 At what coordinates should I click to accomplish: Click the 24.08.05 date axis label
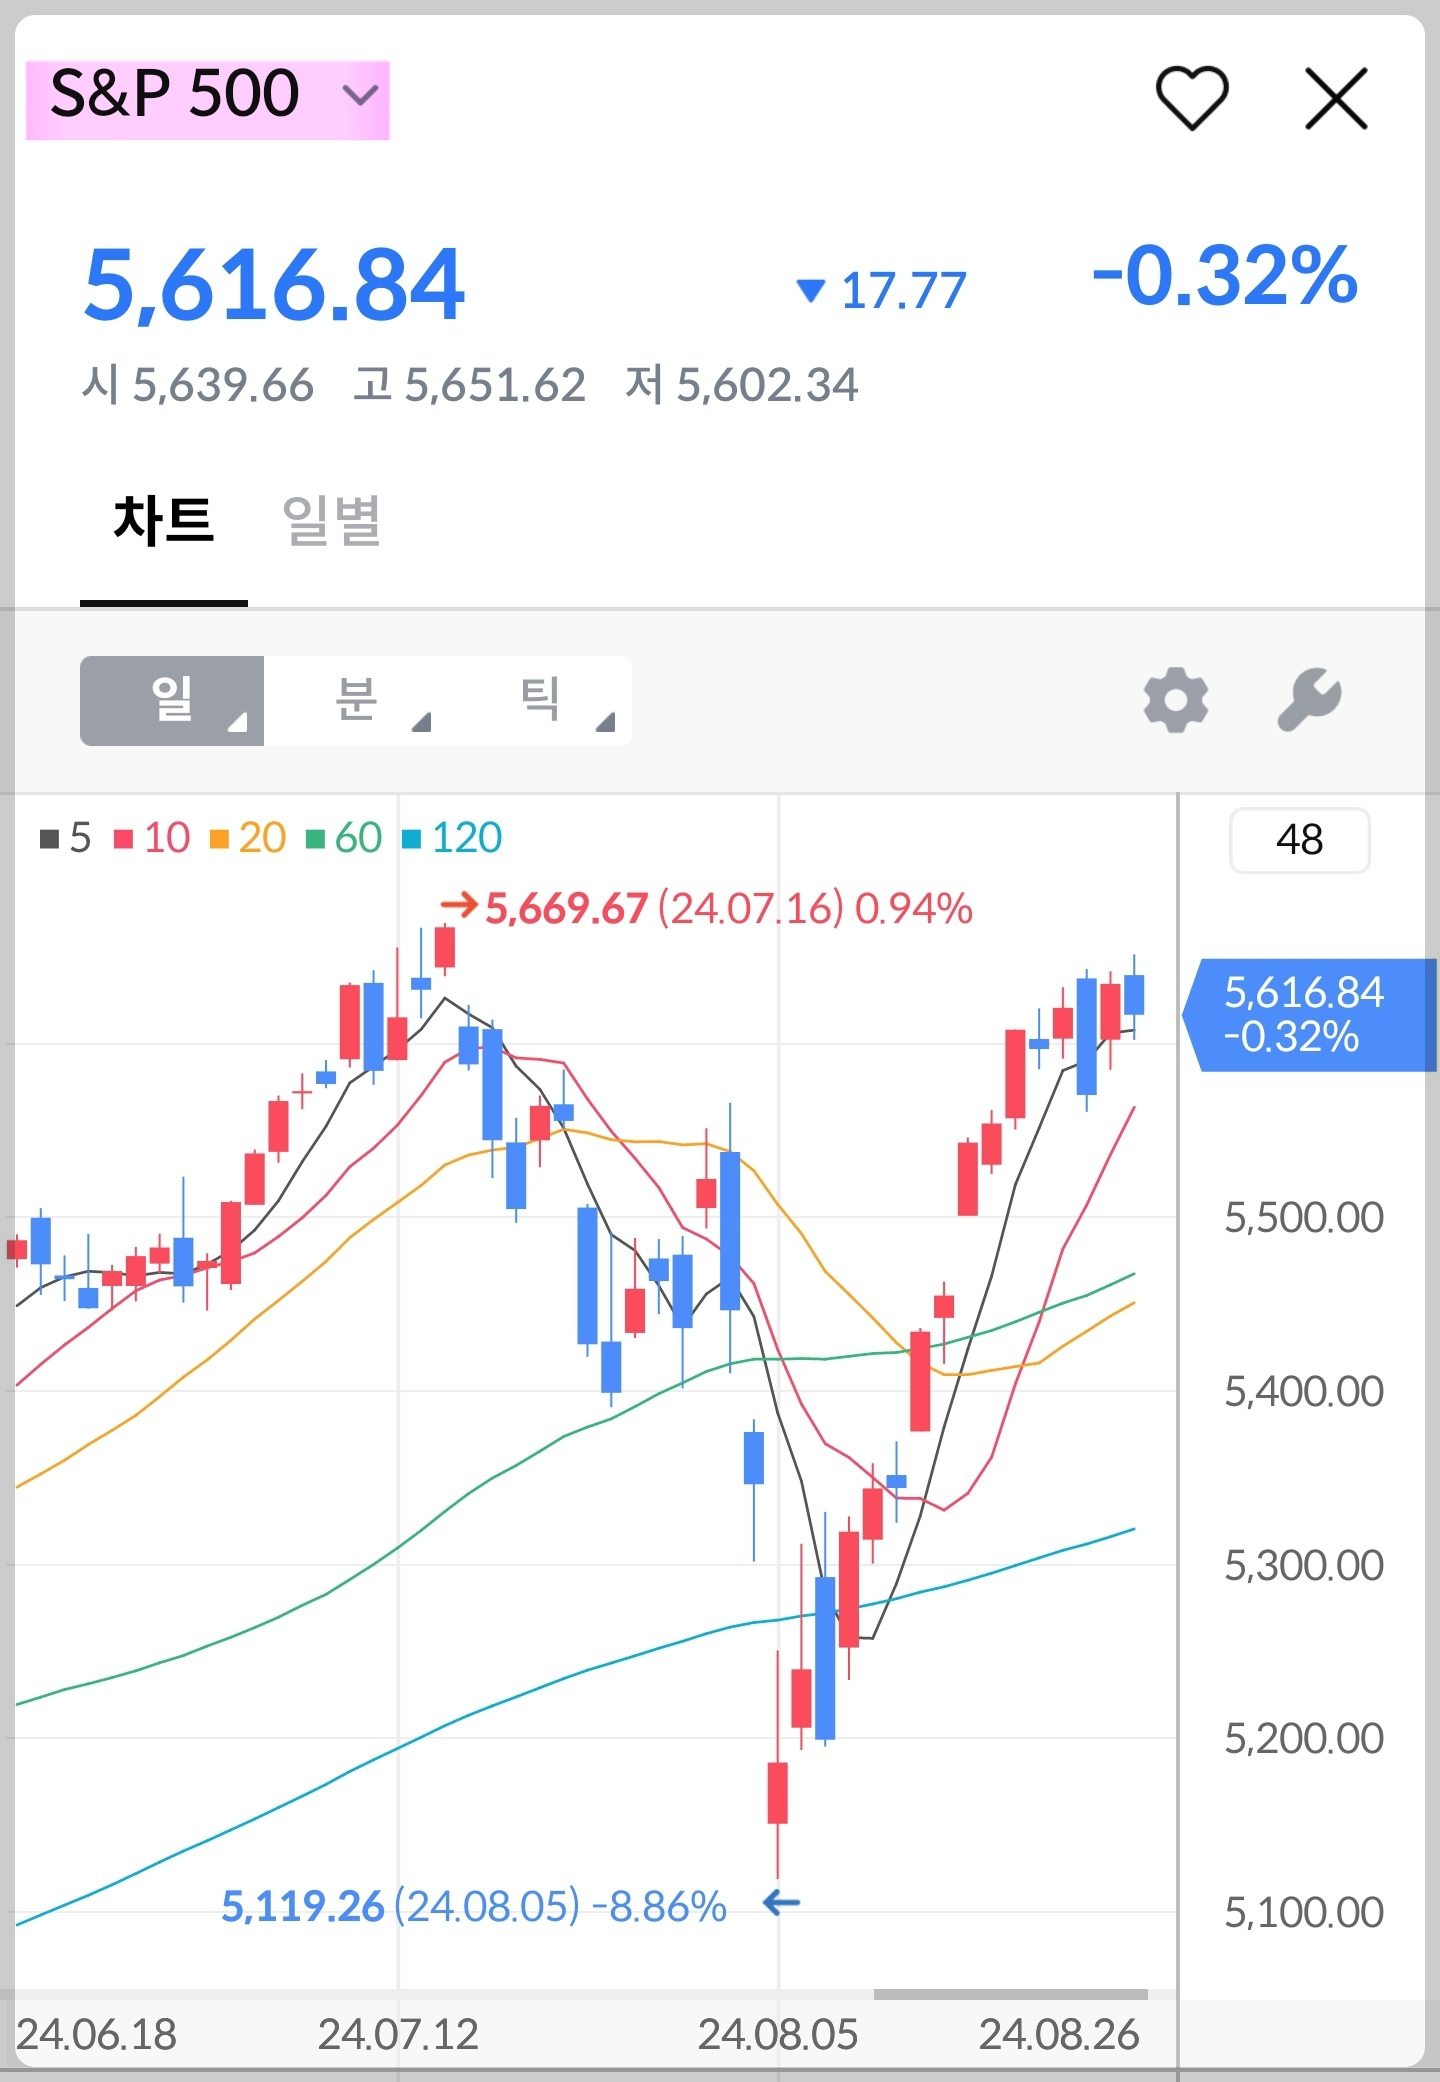[x=778, y=2034]
